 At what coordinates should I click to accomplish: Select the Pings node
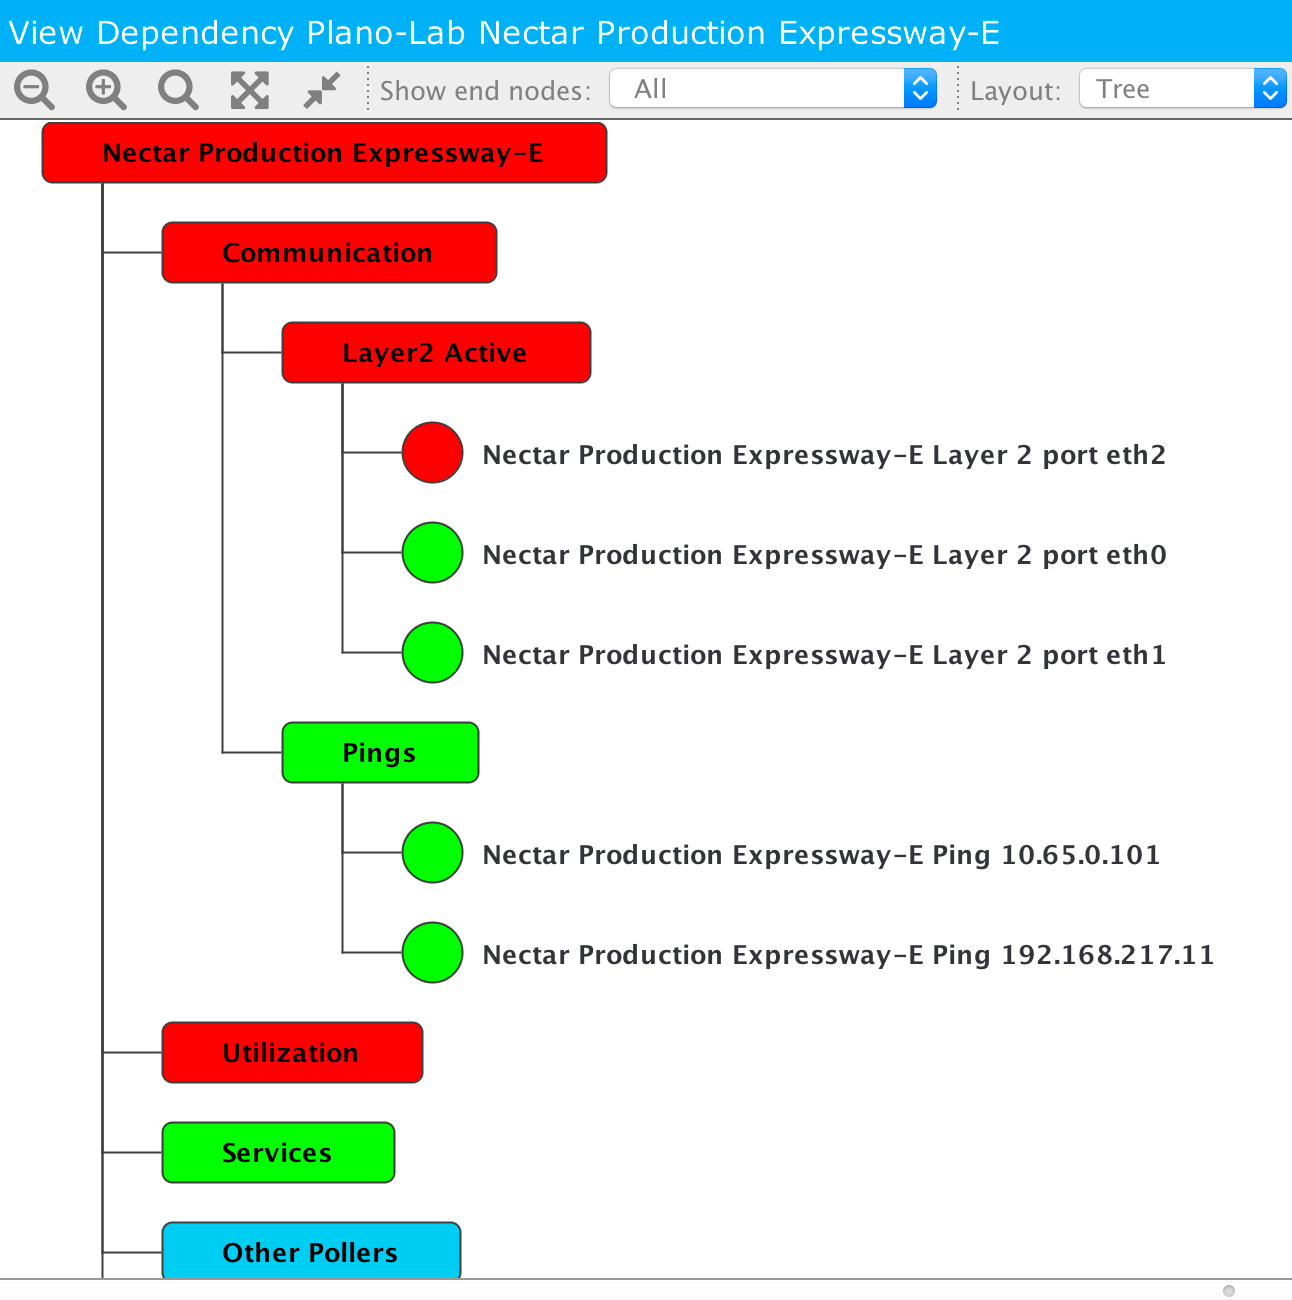point(380,753)
